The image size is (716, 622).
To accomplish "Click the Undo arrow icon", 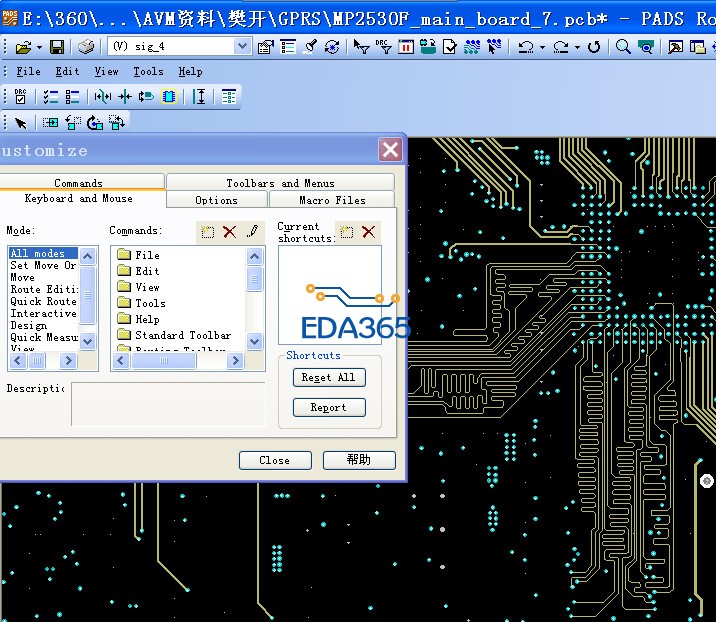I will 525,47.
